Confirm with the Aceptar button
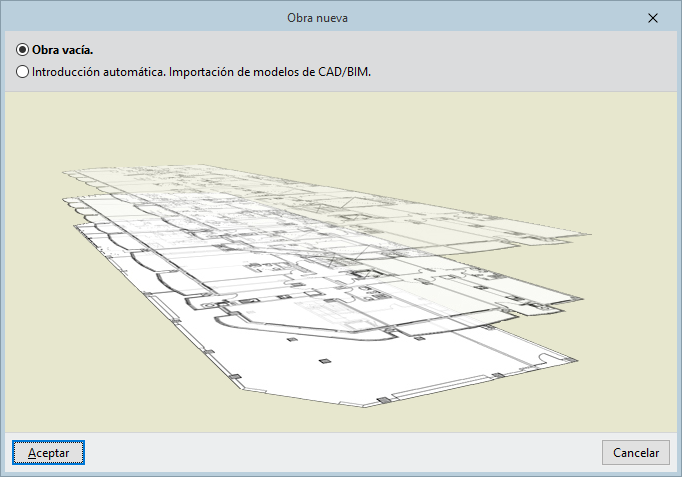This screenshot has width=682, height=477. click(48, 453)
